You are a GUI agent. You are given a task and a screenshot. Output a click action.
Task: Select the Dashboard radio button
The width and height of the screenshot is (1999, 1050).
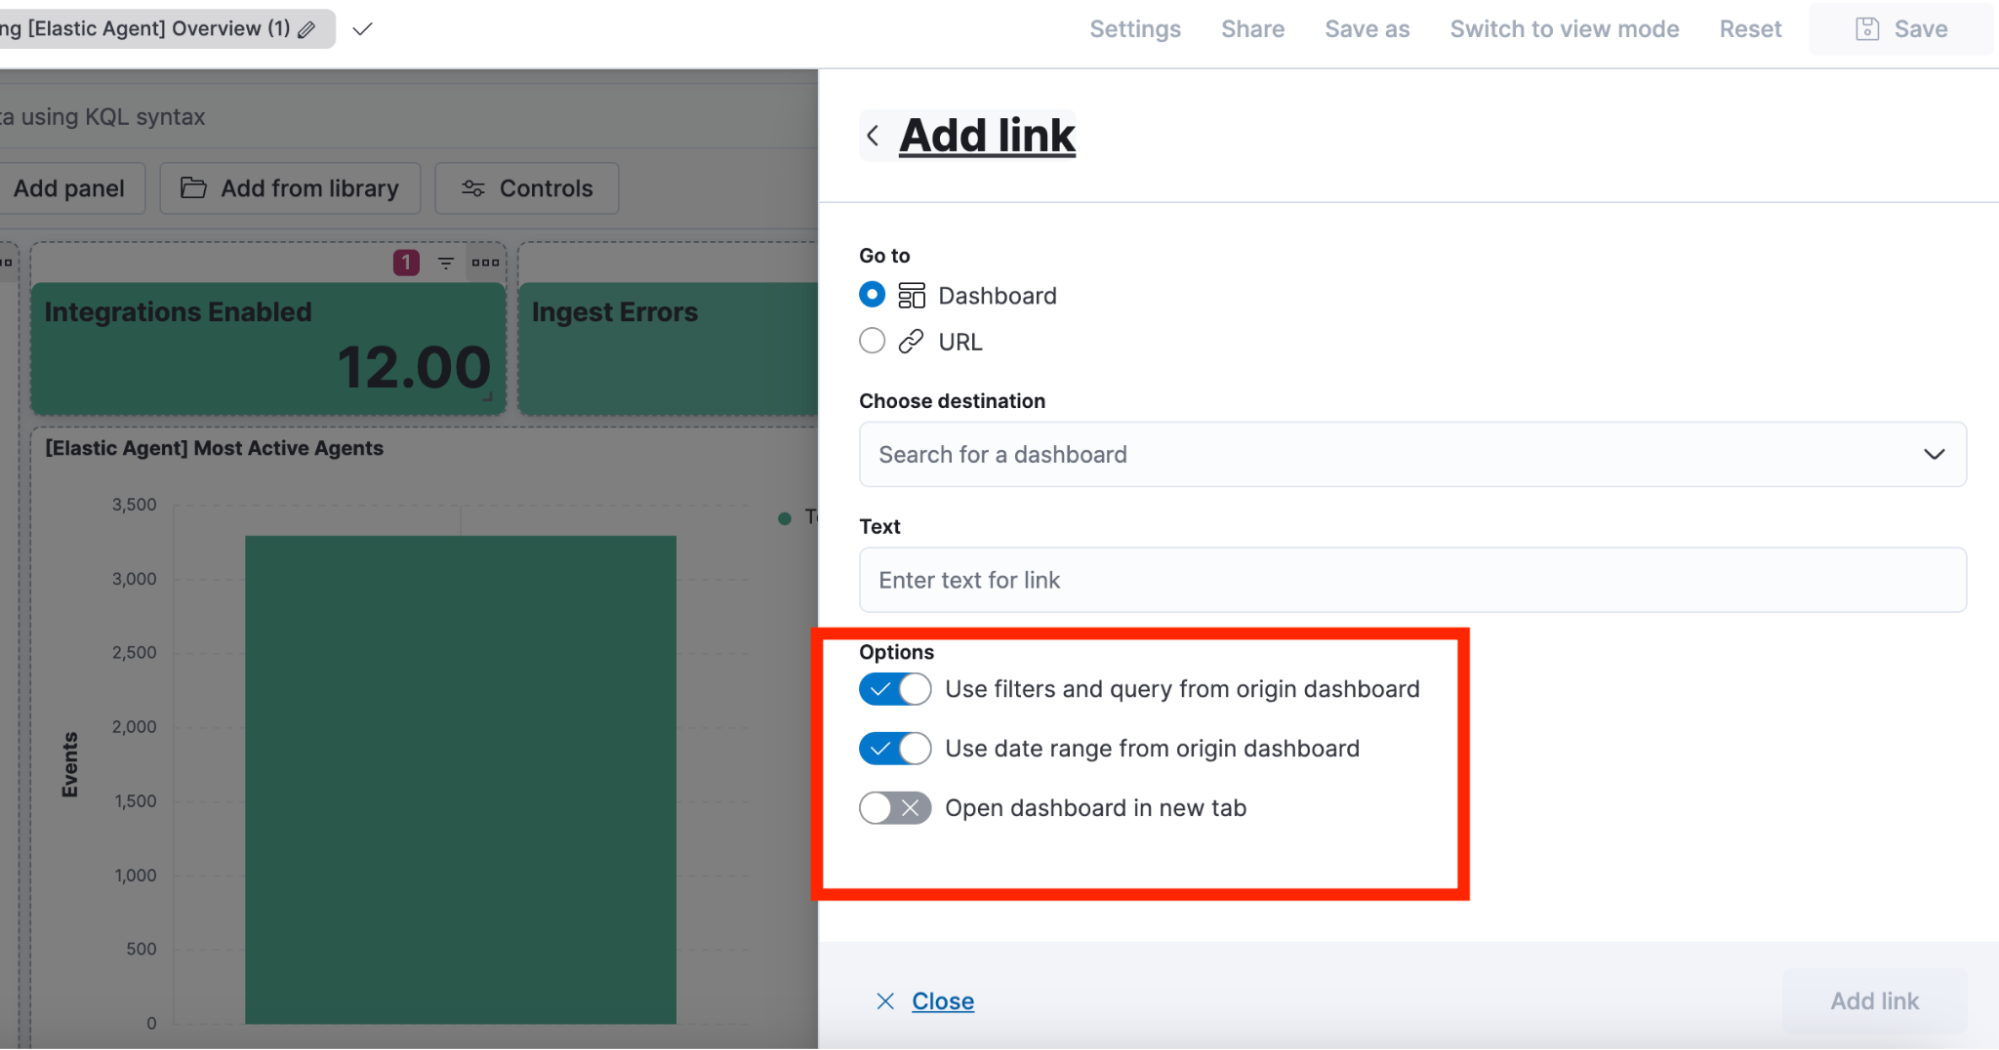tap(872, 295)
